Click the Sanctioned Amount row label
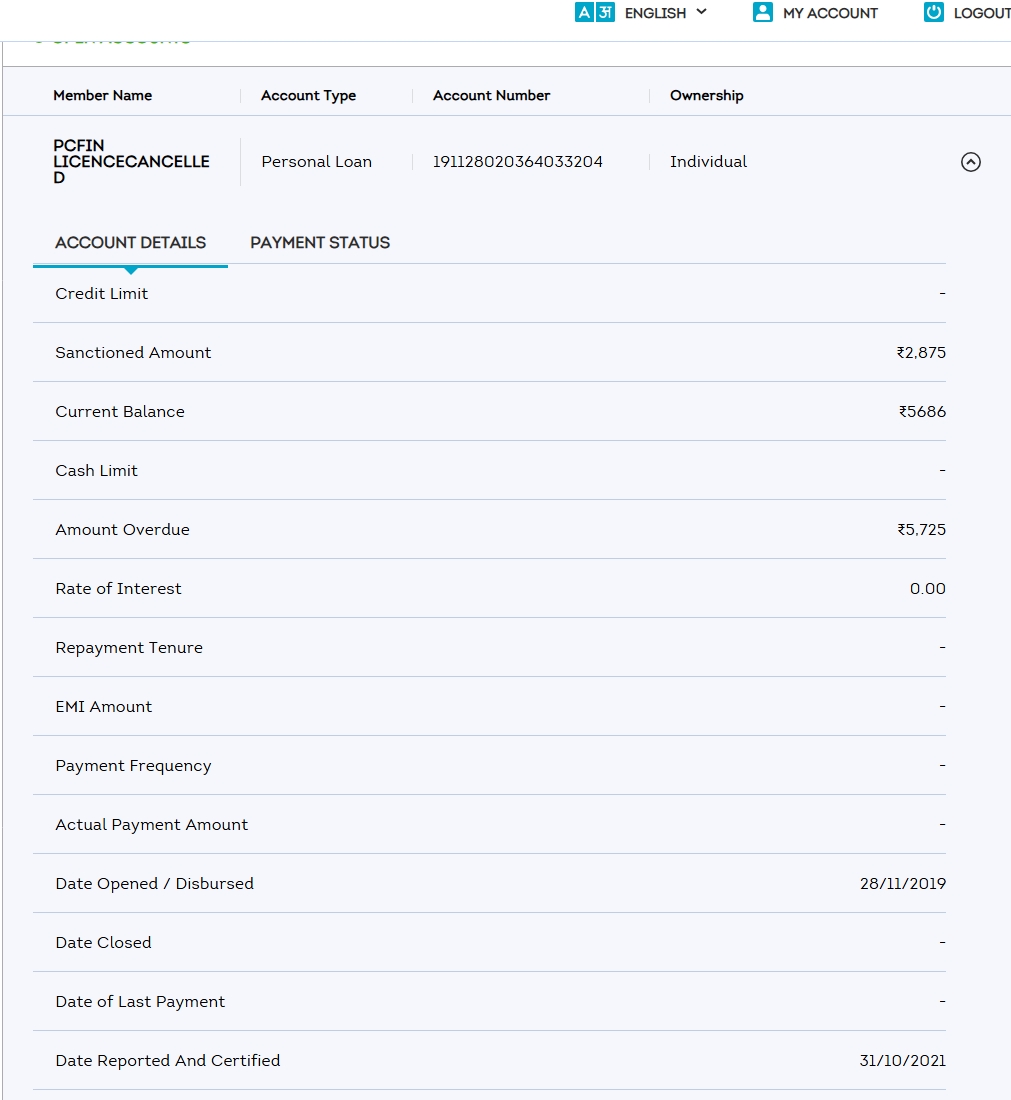Image resolution: width=1011 pixels, height=1100 pixels. tap(133, 353)
